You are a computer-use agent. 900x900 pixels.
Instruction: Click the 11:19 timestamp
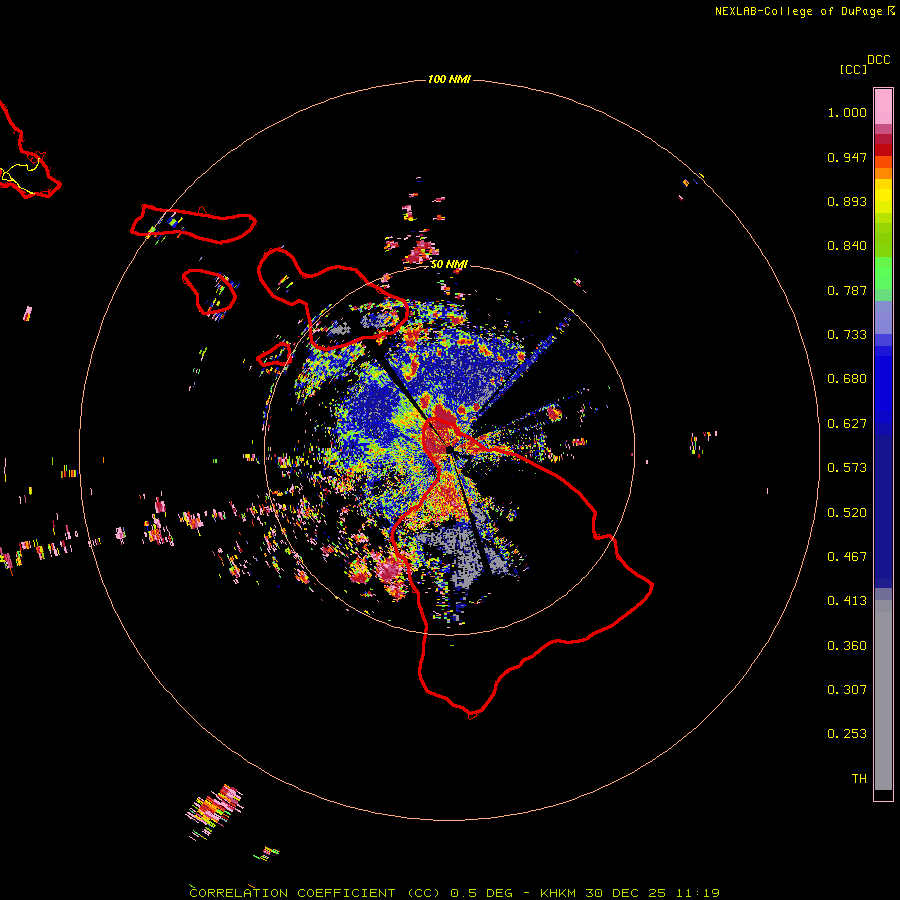[x=697, y=893]
